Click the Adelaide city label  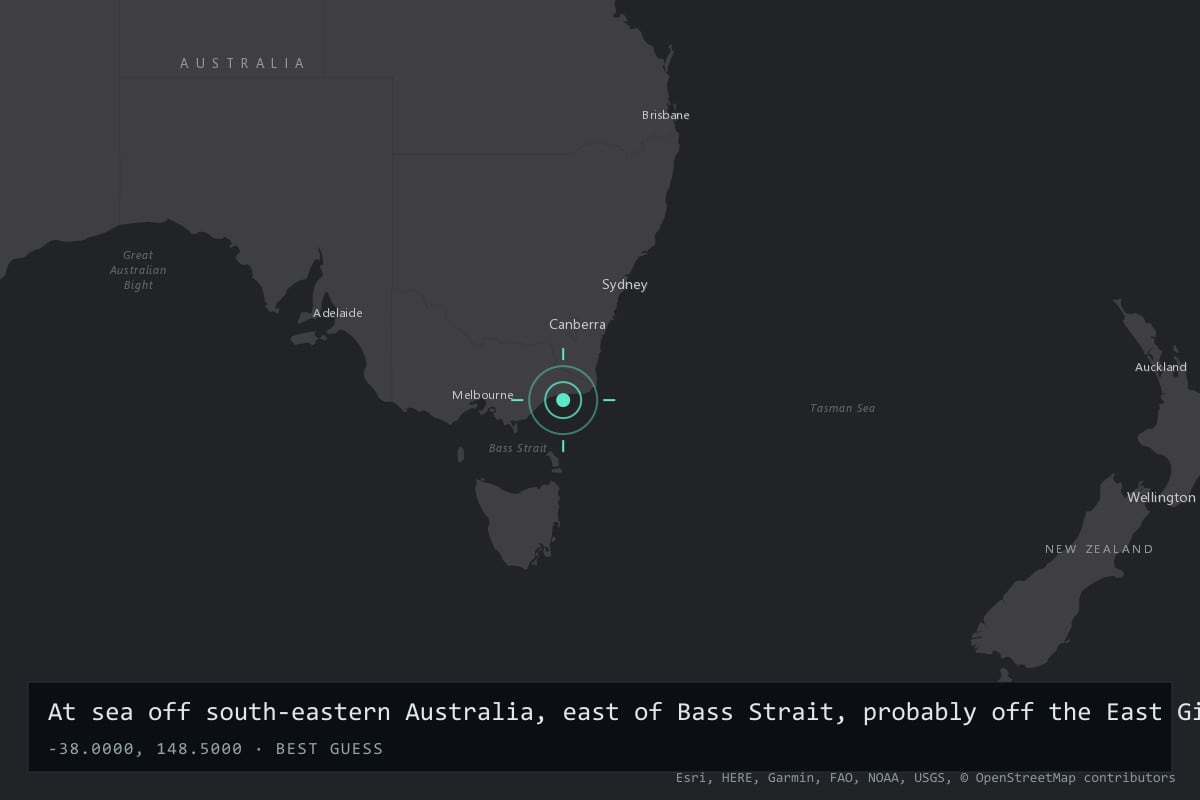(338, 313)
